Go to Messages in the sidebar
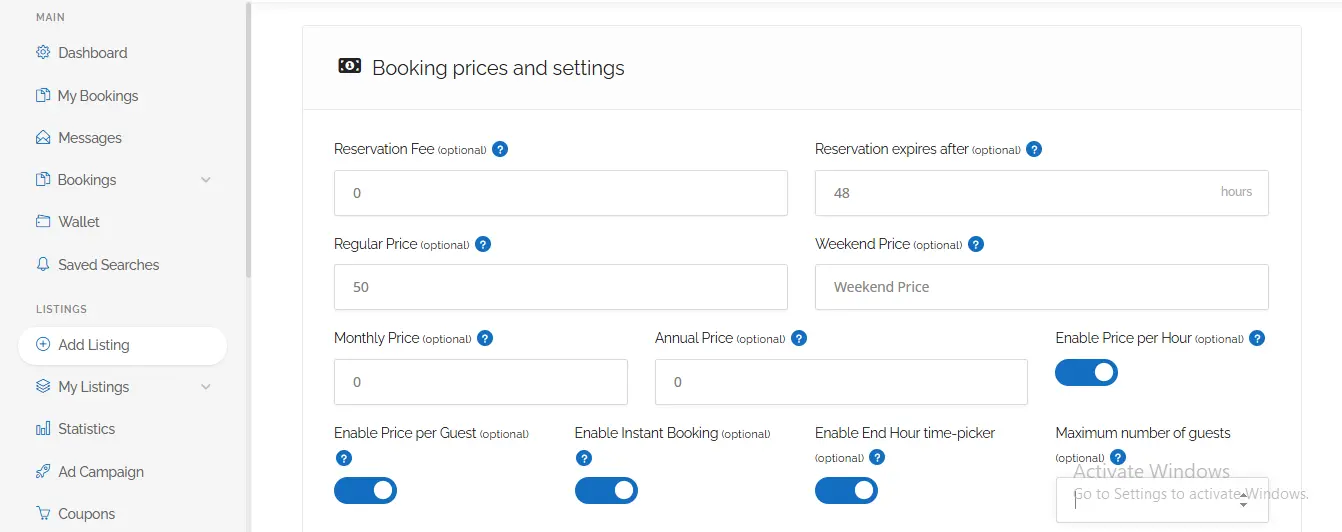Image resolution: width=1342 pixels, height=532 pixels. pos(89,138)
